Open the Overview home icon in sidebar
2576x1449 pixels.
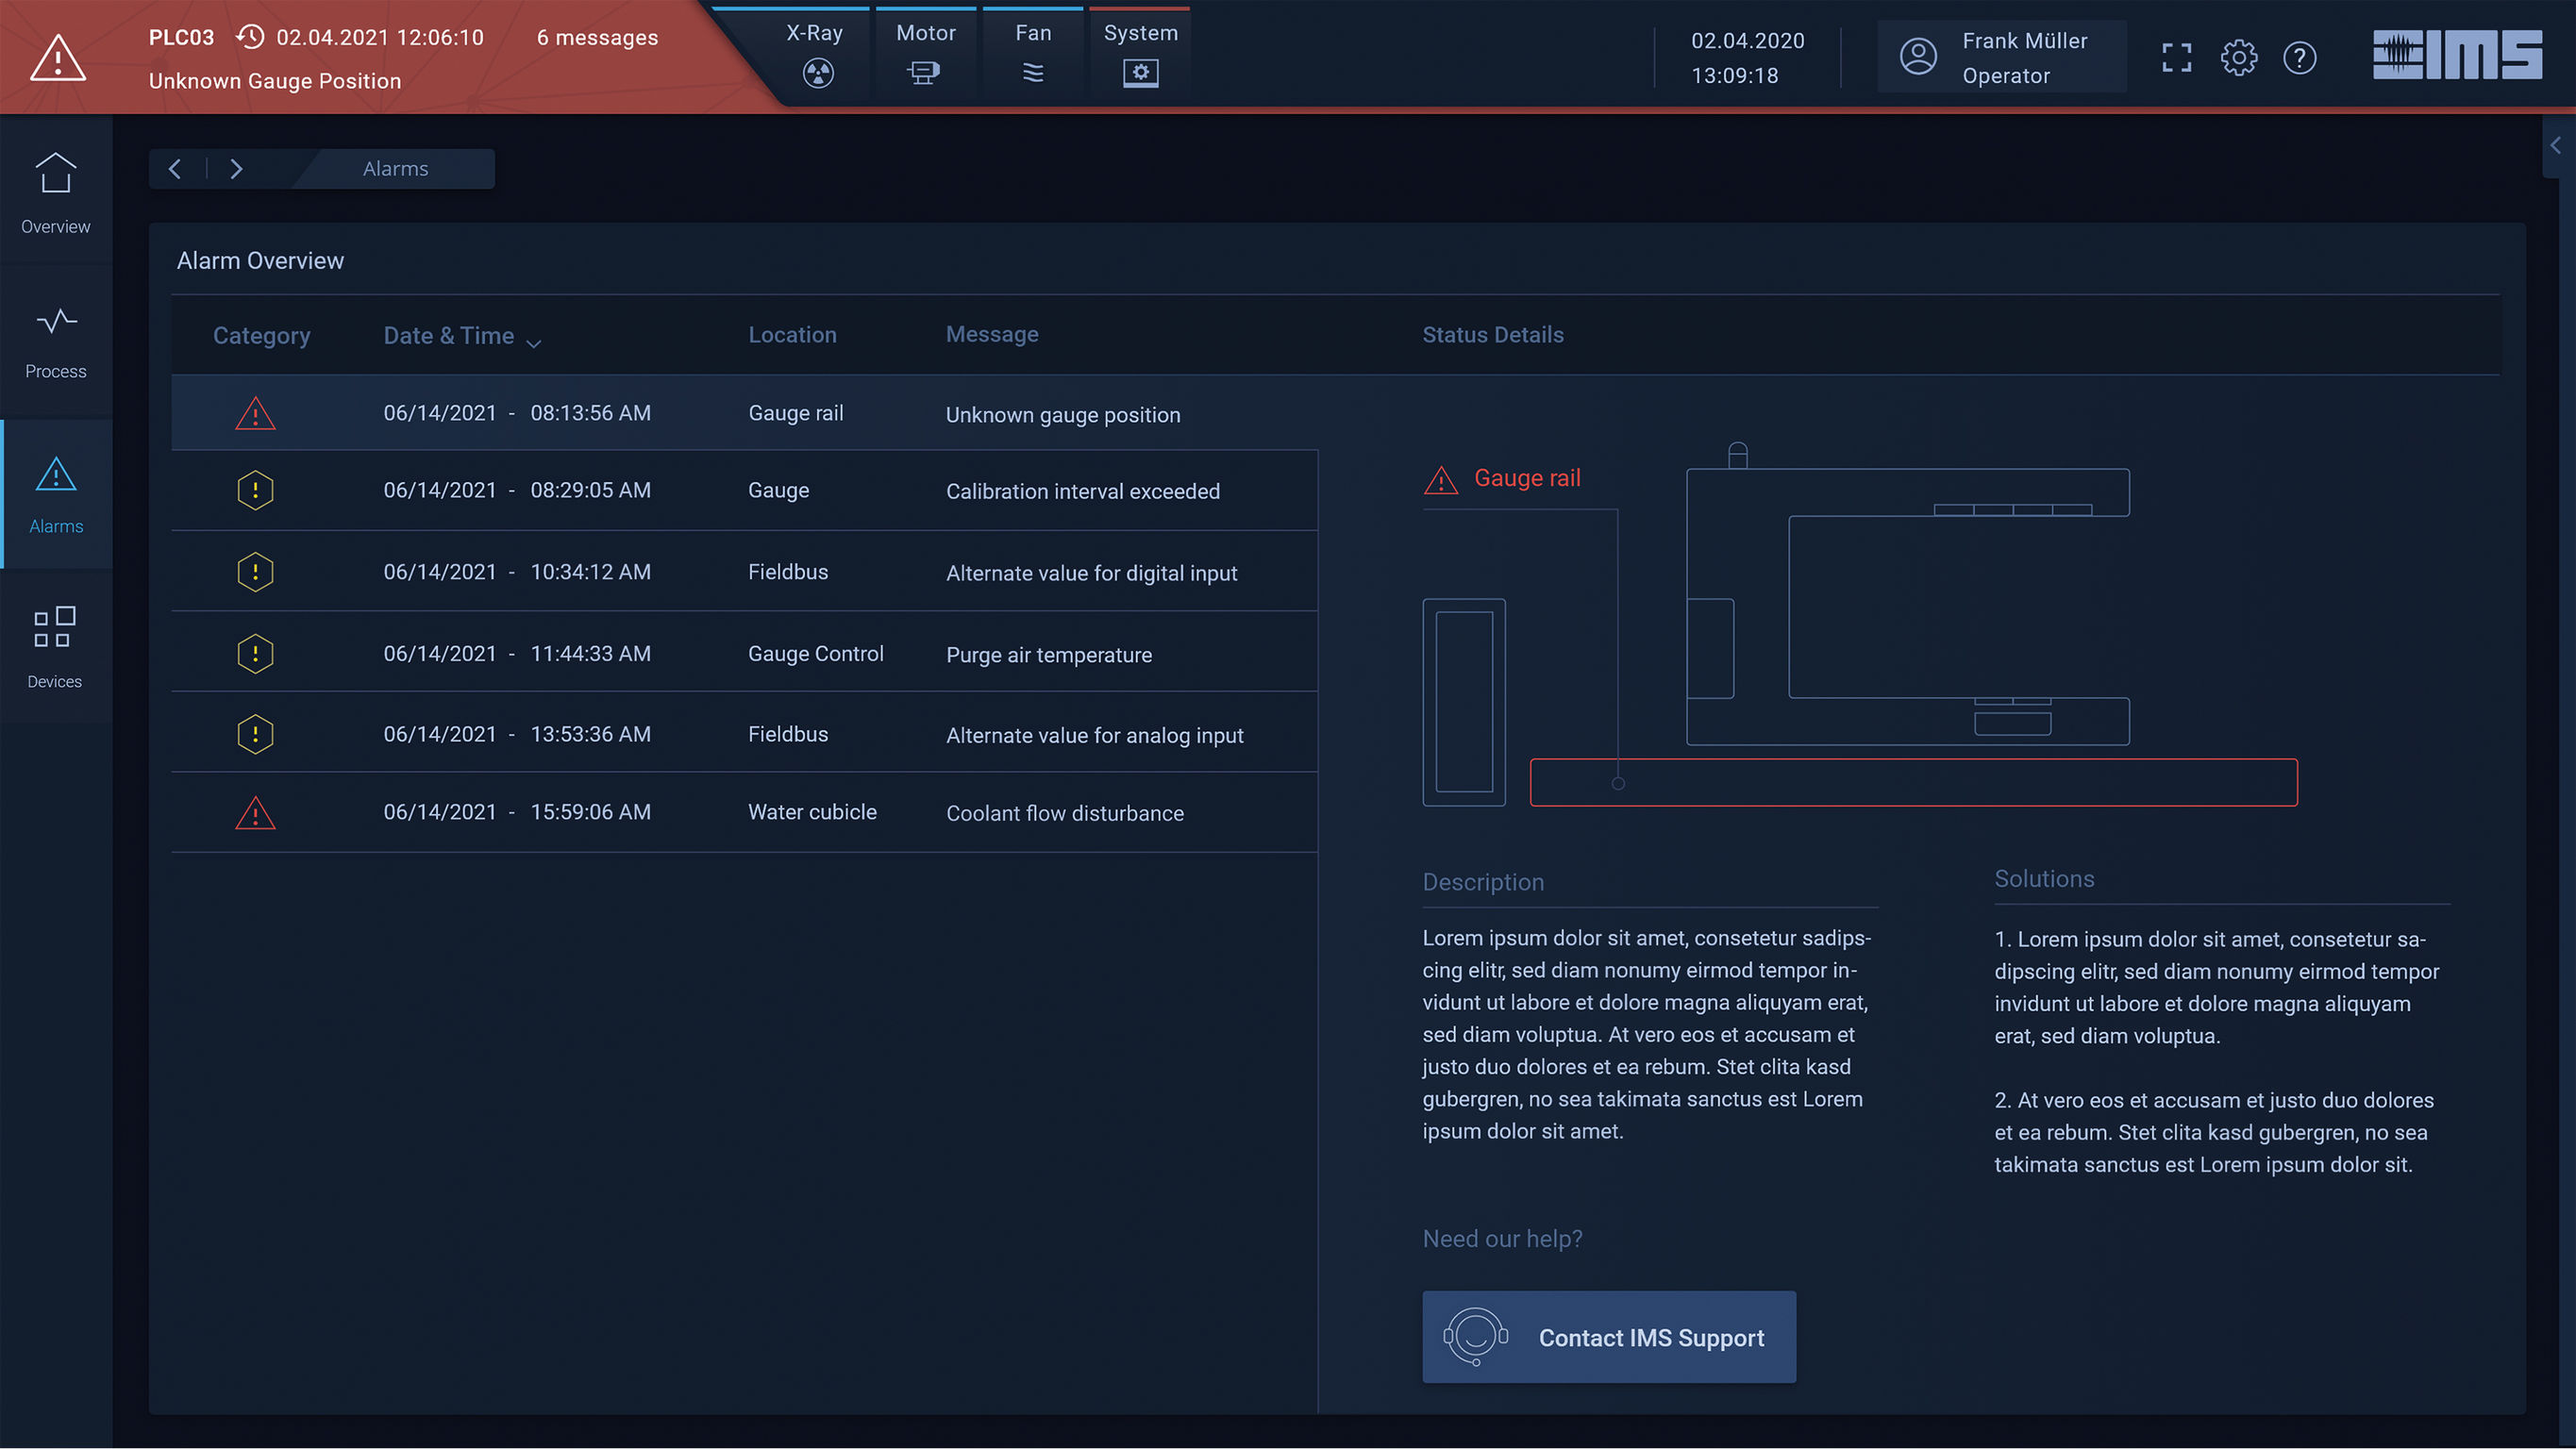[55, 172]
